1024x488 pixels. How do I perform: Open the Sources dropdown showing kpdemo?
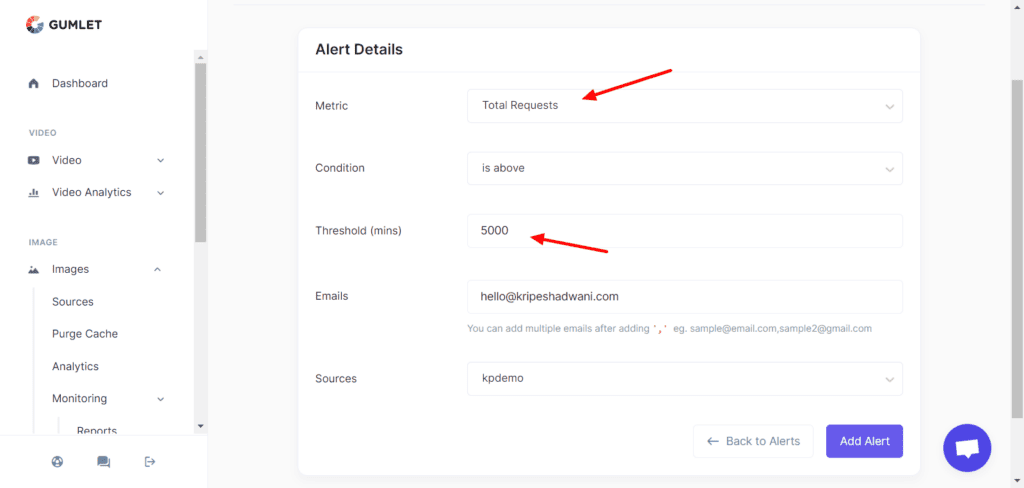684,379
